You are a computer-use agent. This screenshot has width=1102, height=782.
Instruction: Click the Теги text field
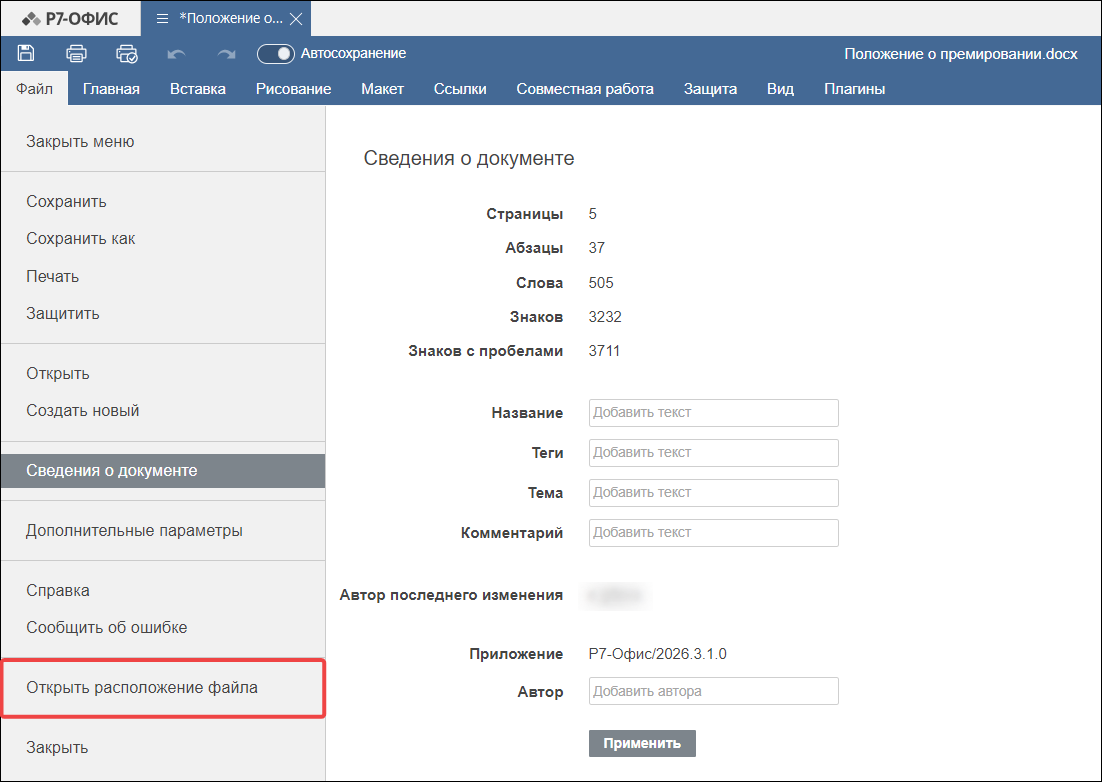pos(713,452)
